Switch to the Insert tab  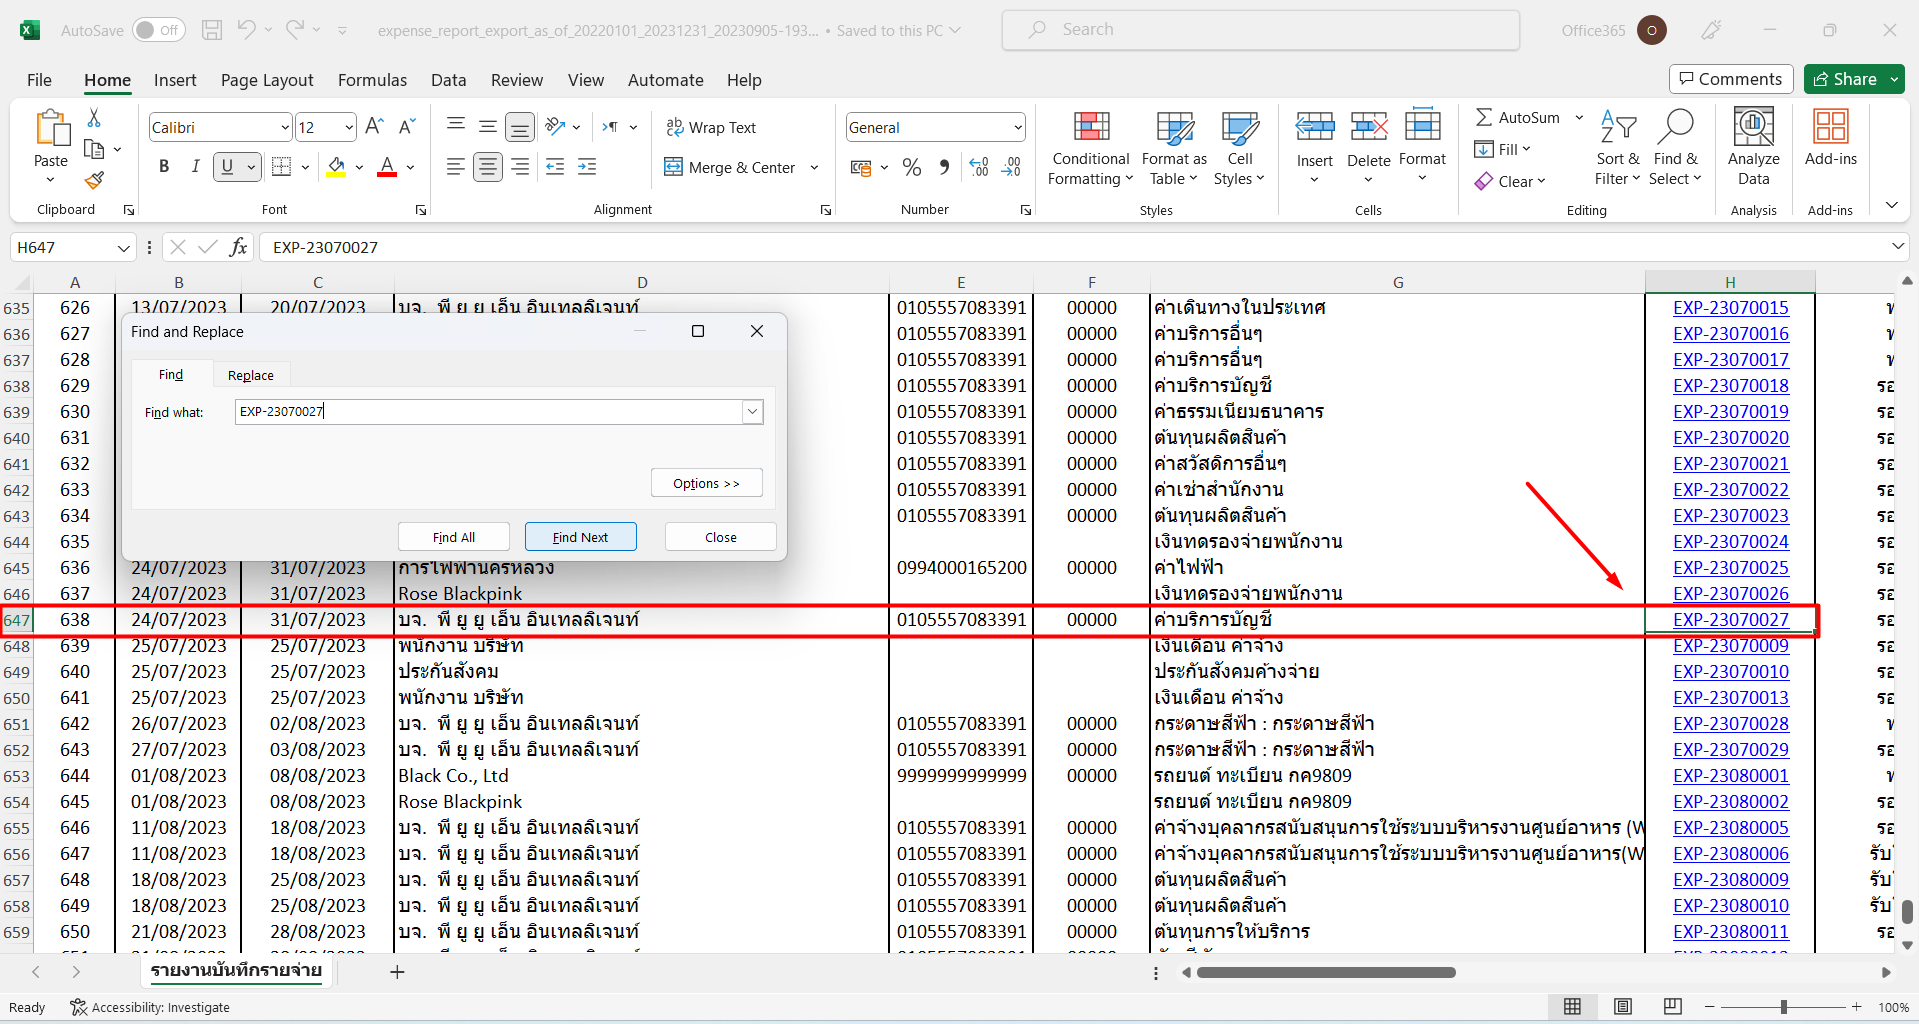coord(175,80)
